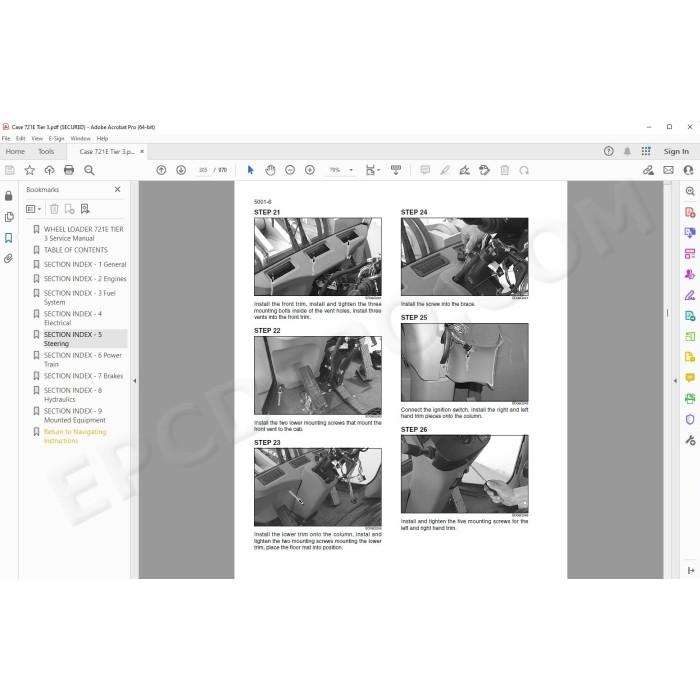Collapse the right tools pane arrow
This screenshot has height=700, width=700.
point(675,381)
